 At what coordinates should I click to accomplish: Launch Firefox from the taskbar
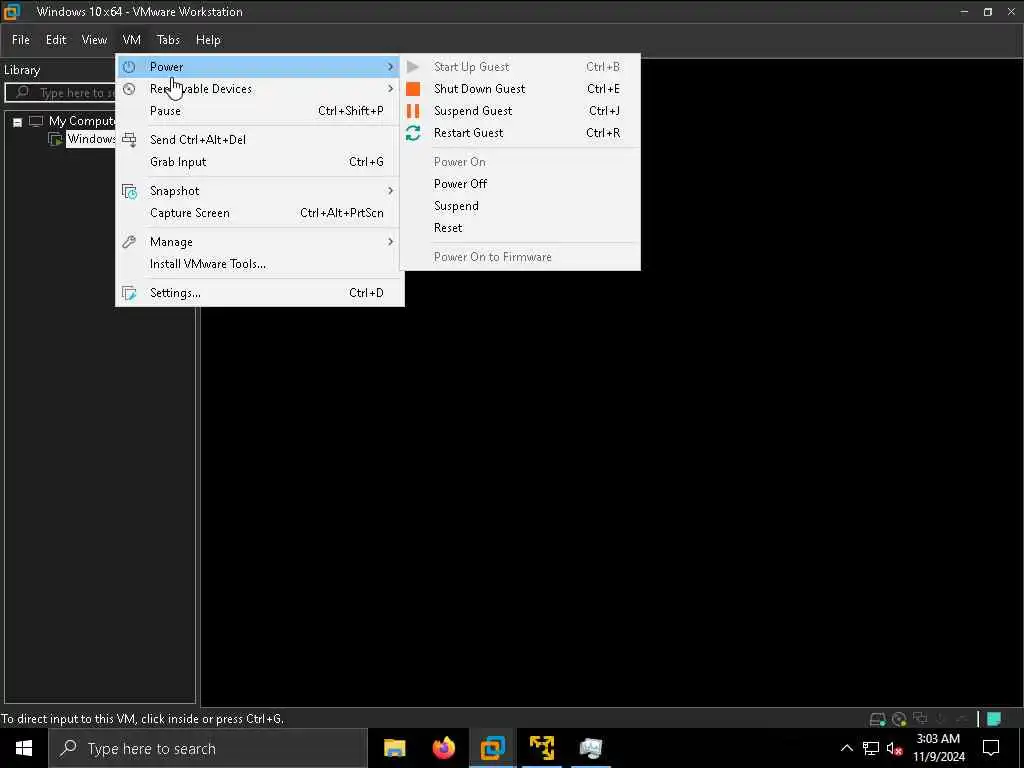(443, 748)
